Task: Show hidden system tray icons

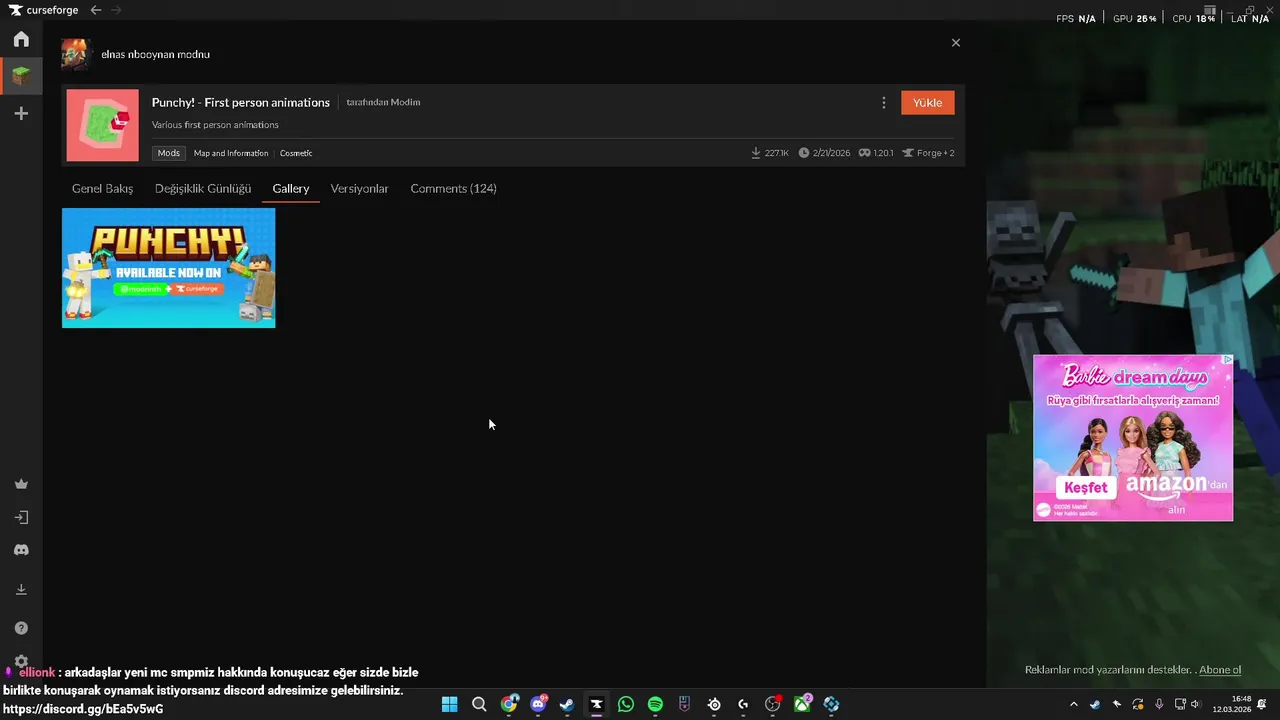Action: pos(1074,704)
